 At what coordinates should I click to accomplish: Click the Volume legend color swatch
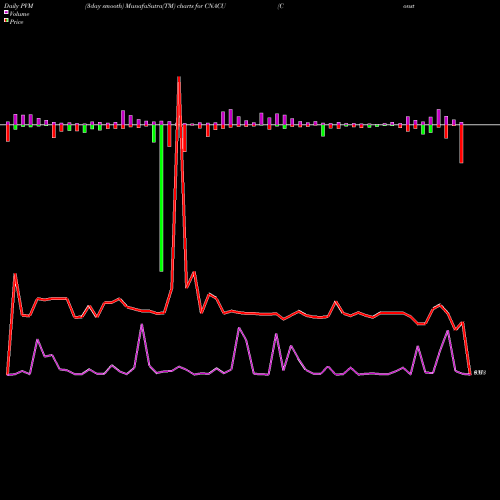tap(6, 13)
